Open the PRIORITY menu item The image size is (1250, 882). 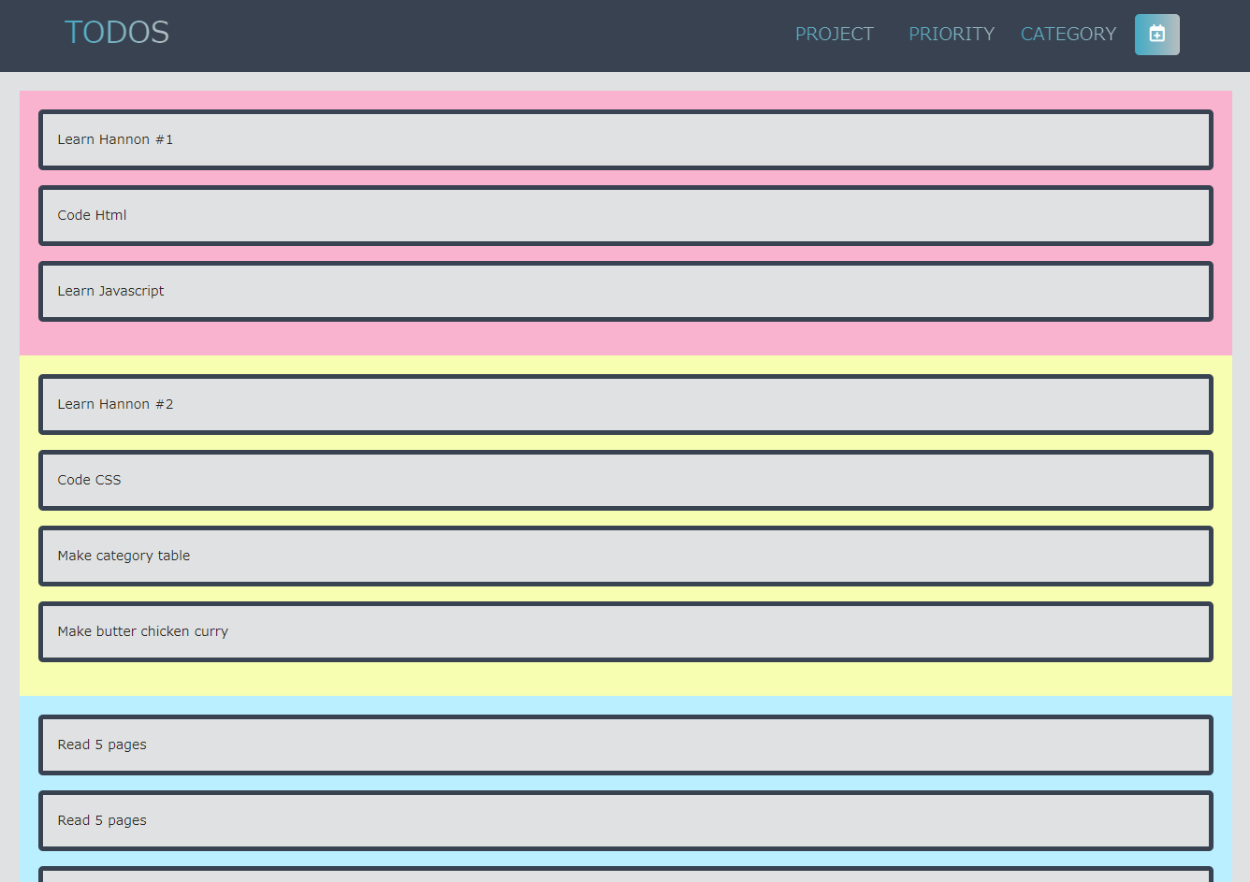(x=951, y=34)
